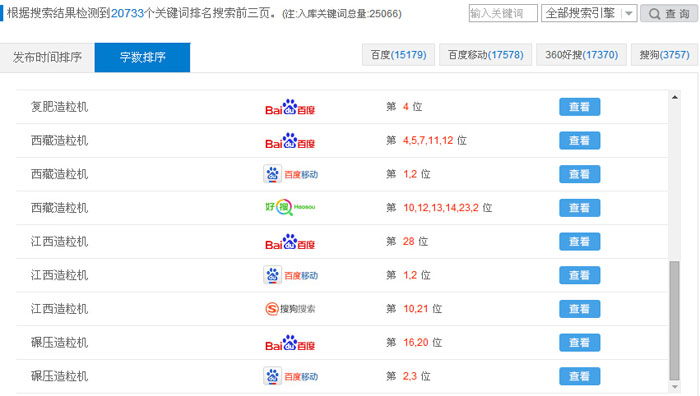700x396 pixels.
Task: Filter by 百度(15179) tab
Action: 399,54
